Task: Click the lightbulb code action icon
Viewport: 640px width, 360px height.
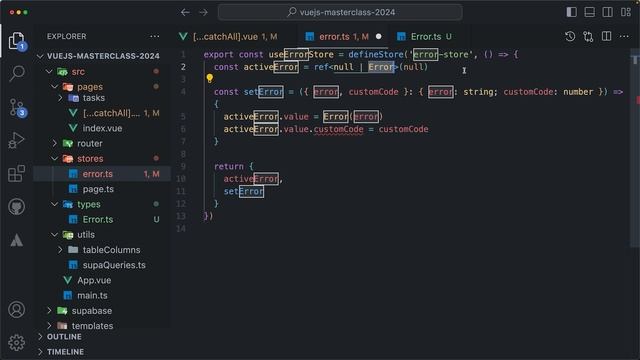Action: [x=209, y=78]
